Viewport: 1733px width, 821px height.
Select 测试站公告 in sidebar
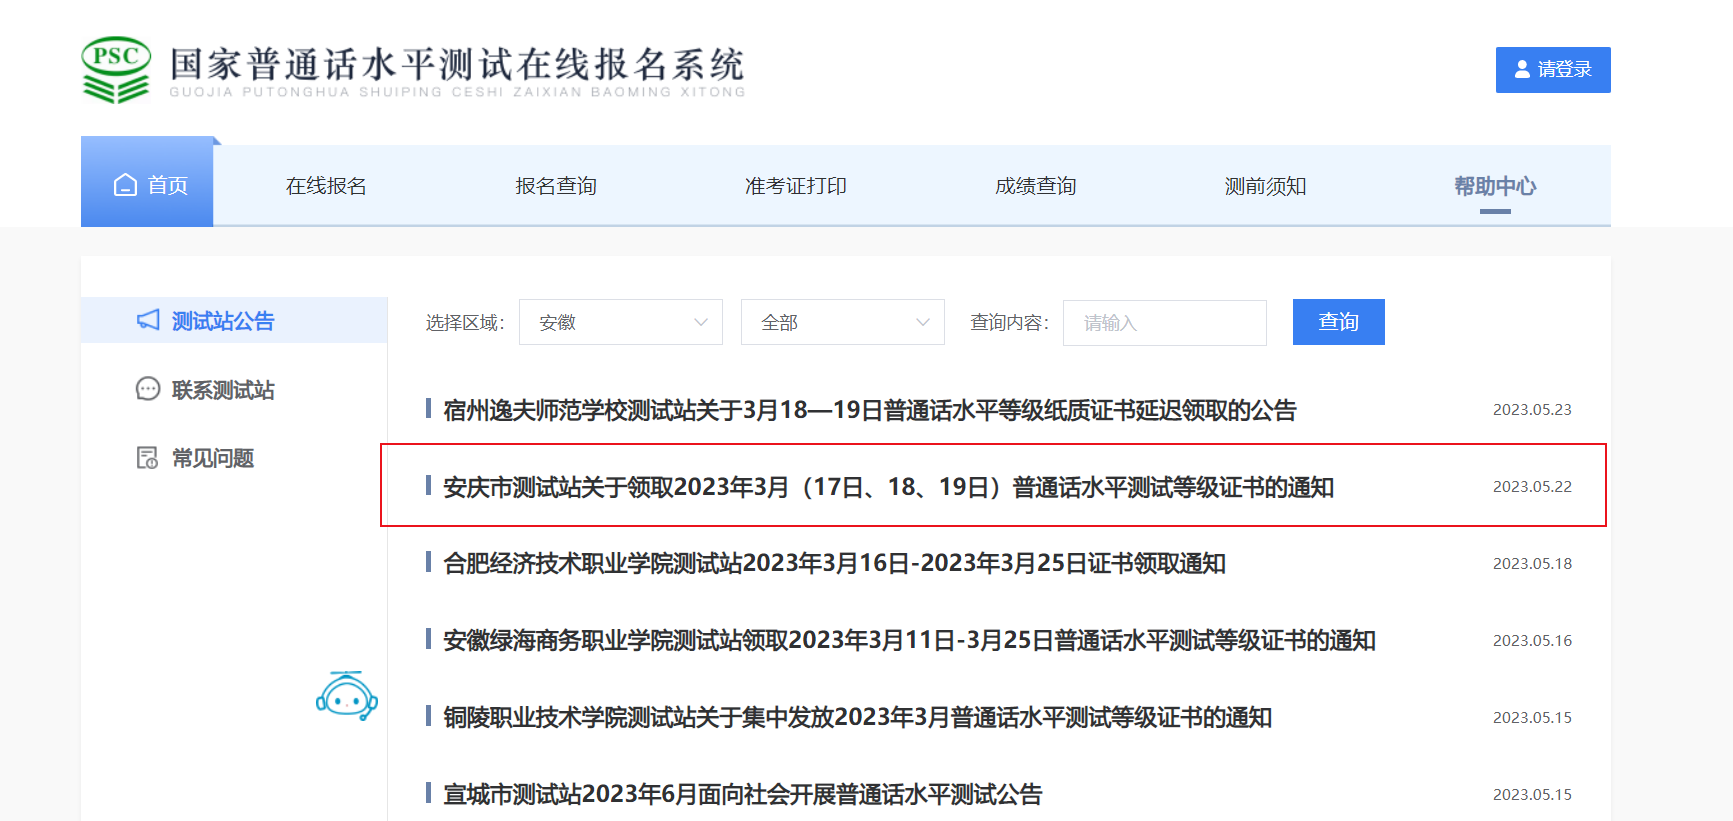[234, 320]
